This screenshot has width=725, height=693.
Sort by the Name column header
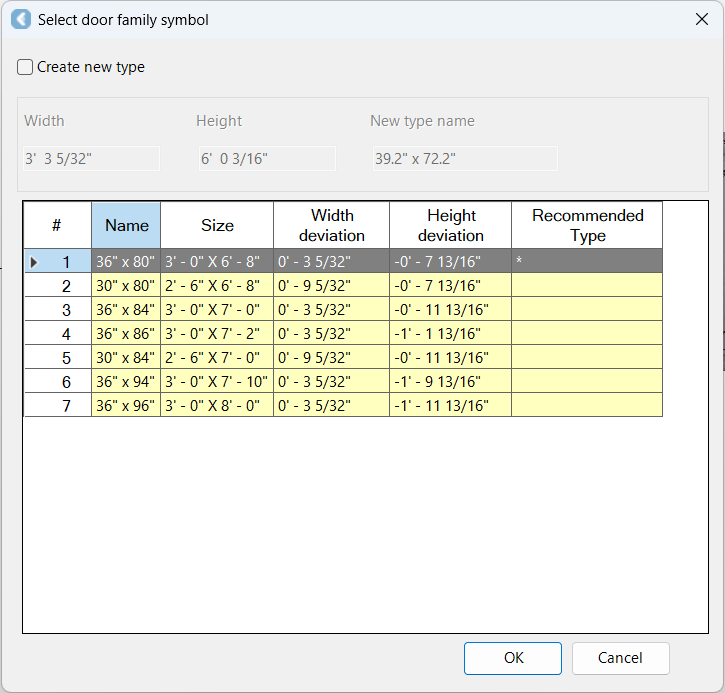(x=126, y=225)
